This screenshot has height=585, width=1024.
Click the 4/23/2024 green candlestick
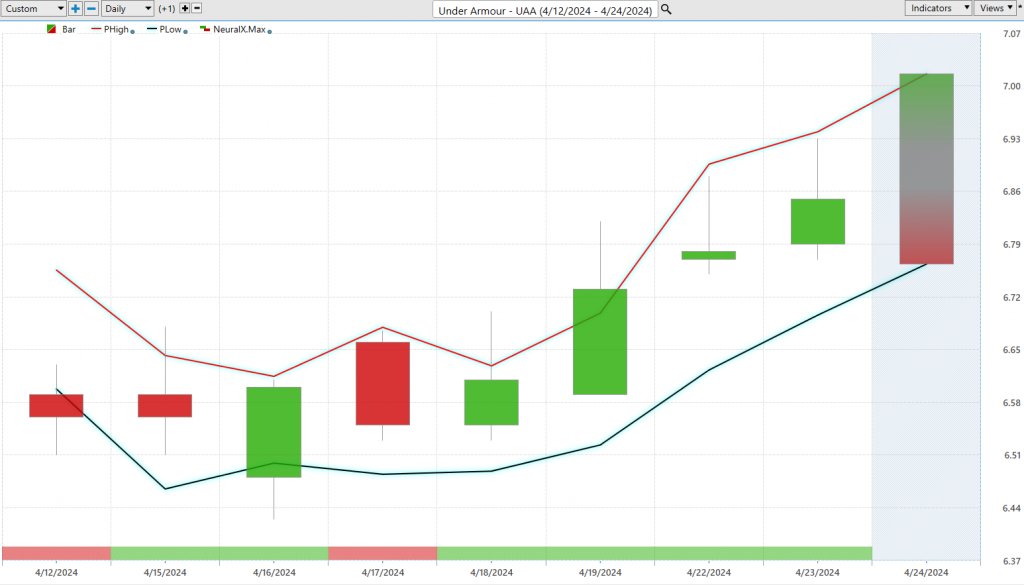(818, 221)
